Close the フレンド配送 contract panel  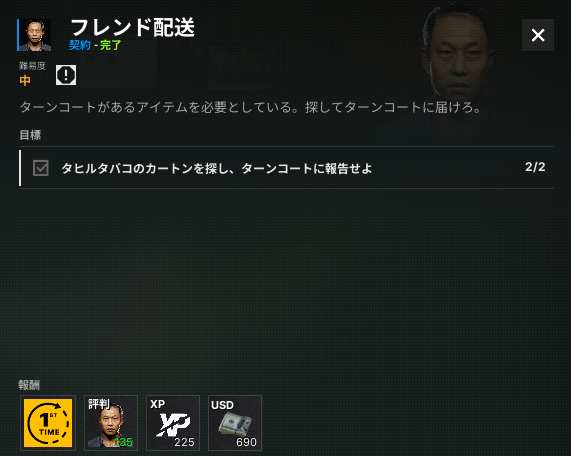coord(538,35)
